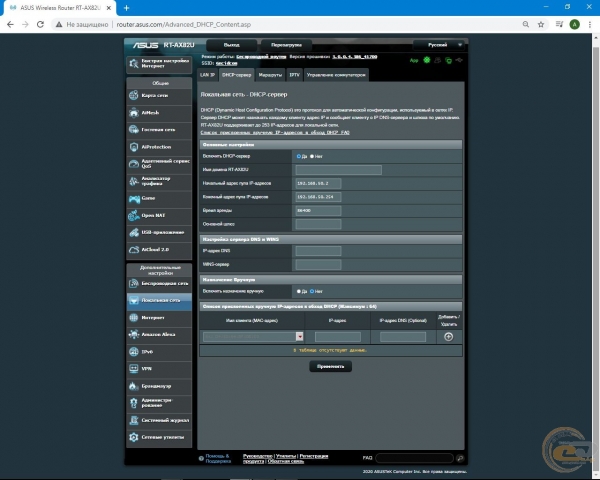Open the Adaptive QoS sidebar icon
The image size is (600, 480).
tap(134, 164)
